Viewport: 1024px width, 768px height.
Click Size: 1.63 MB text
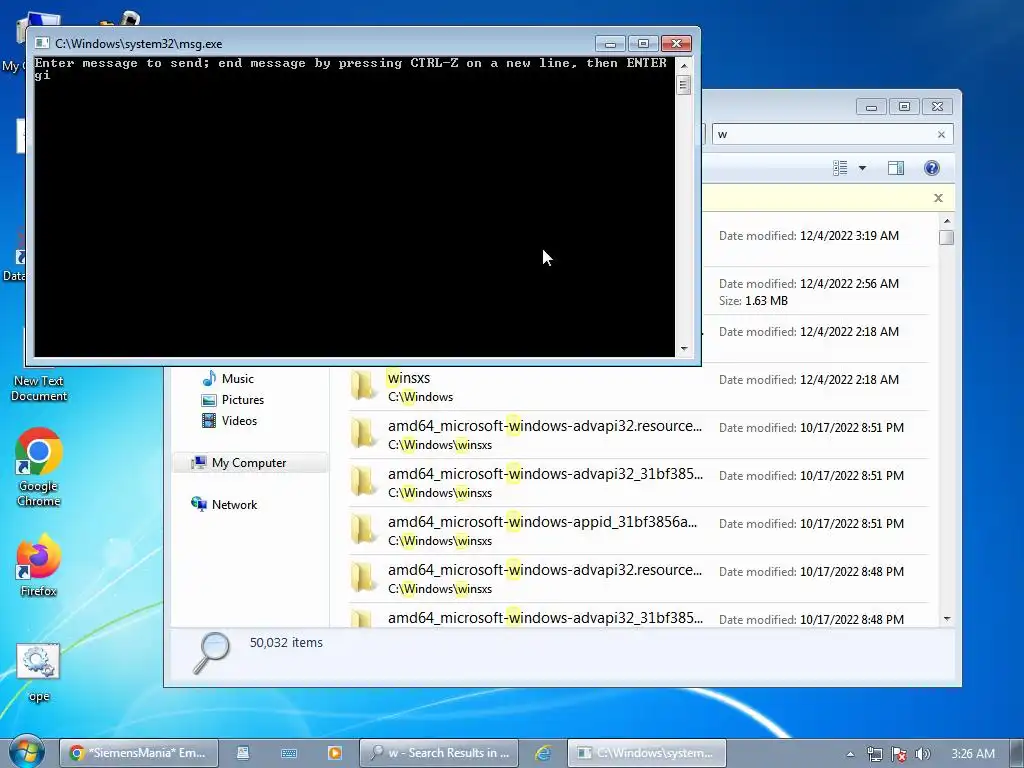(x=753, y=301)
